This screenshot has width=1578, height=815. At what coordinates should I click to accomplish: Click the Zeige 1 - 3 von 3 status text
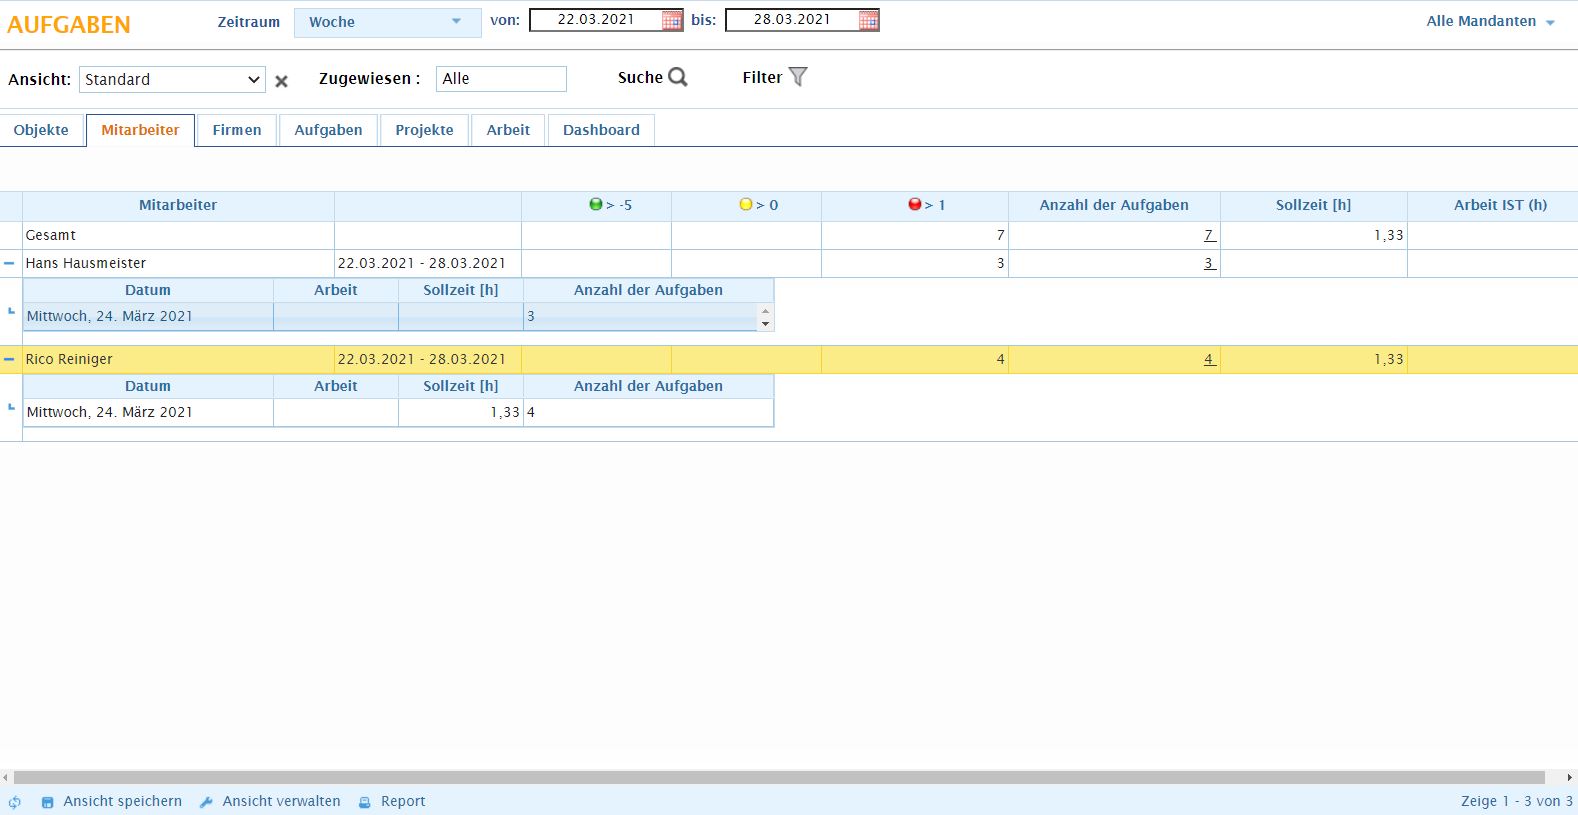click(x=1516, y=802)
